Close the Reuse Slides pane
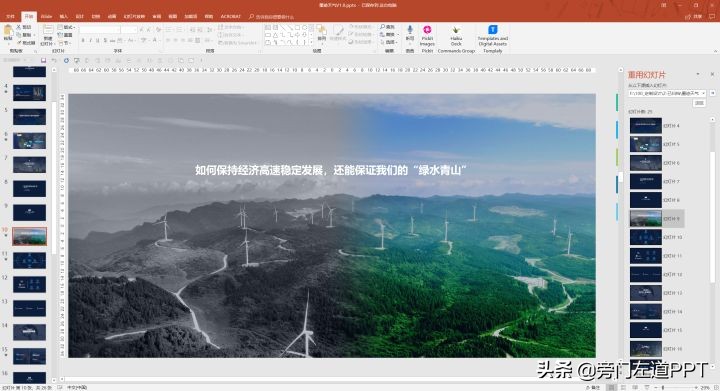Image resolution: width=720 pixels, height=391 pixels. point(712,74)
